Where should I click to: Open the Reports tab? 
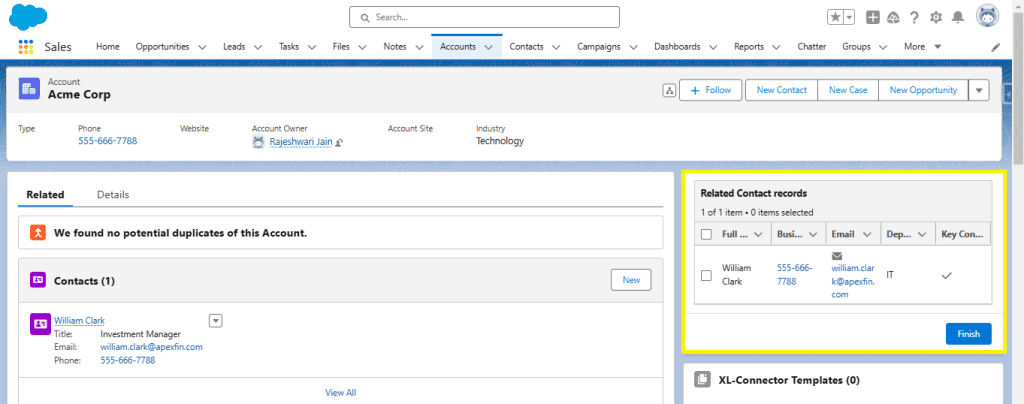click(748, 47)
